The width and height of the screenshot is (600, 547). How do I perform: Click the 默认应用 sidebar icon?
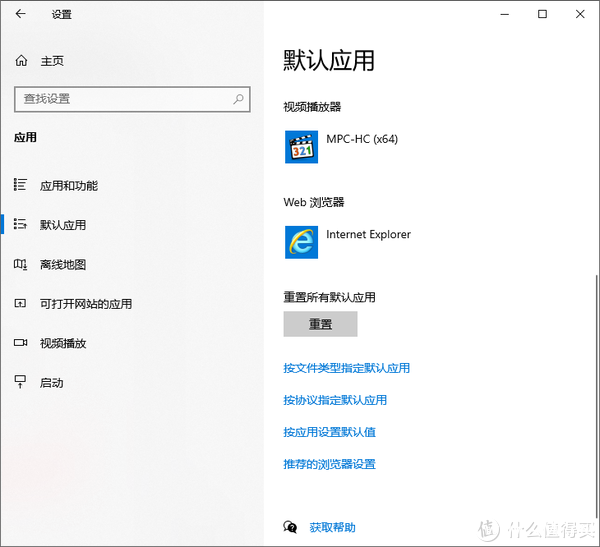click(x=20, y=224)
